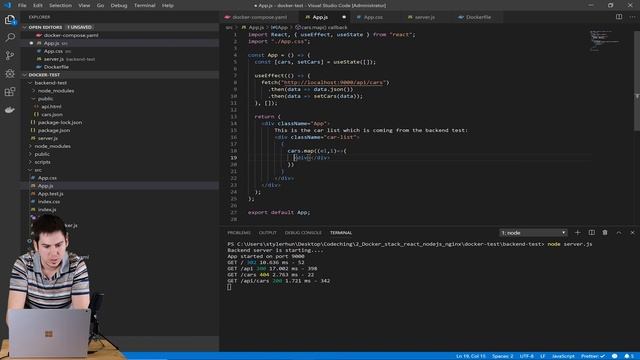Viewport: 640px width, 360px height.
Task: Collapse the DOCKER-TEST folder section
Action: (x=25, y=75)
